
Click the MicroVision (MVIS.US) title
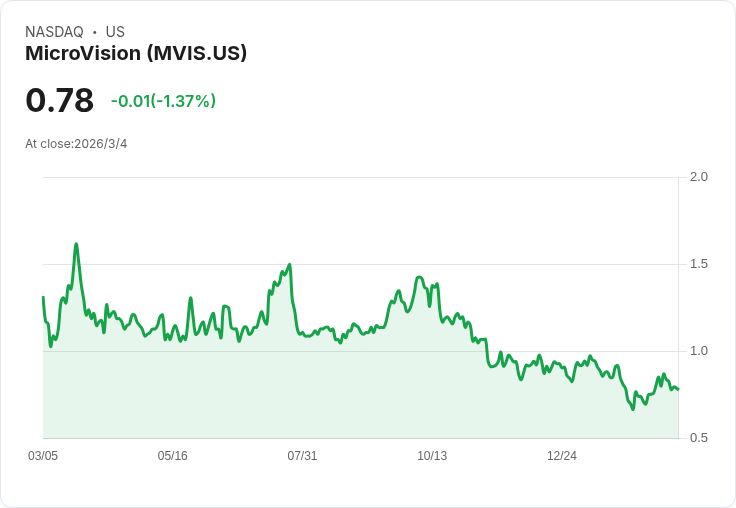[x=136, y=54]
